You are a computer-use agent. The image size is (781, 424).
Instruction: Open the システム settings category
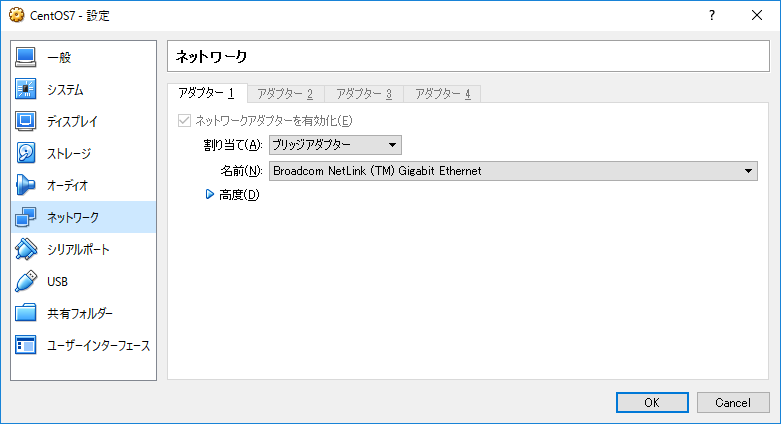83,89
